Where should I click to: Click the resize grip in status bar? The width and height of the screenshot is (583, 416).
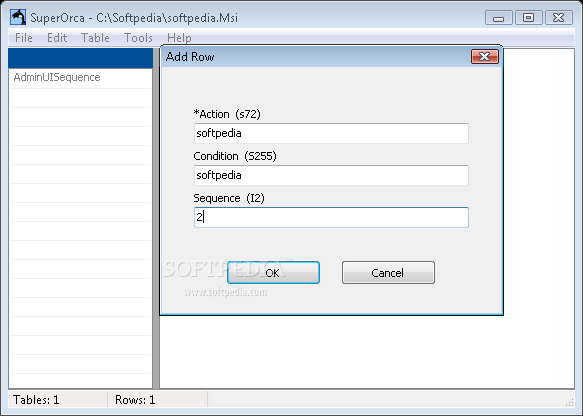[x=569, y=402]
